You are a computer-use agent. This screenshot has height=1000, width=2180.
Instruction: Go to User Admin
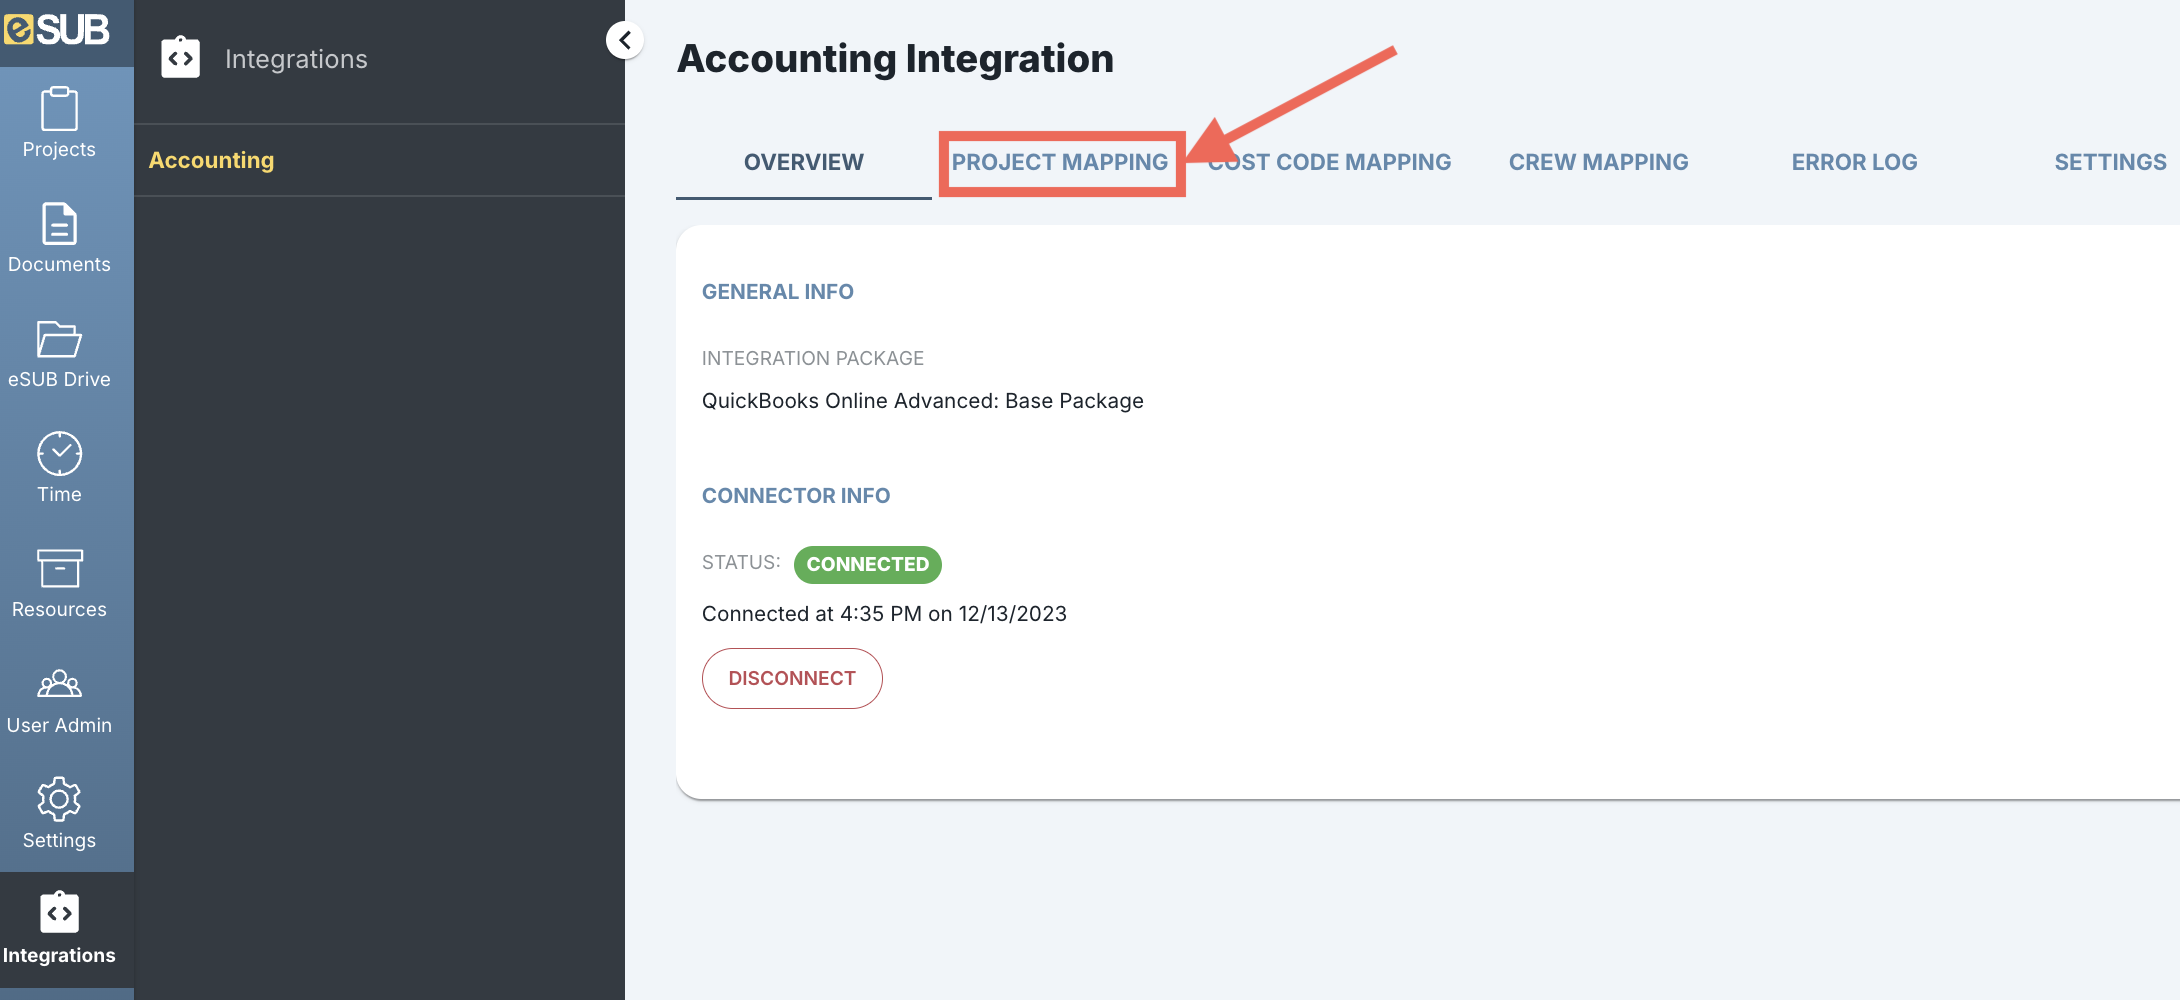(x=59, y=700)
